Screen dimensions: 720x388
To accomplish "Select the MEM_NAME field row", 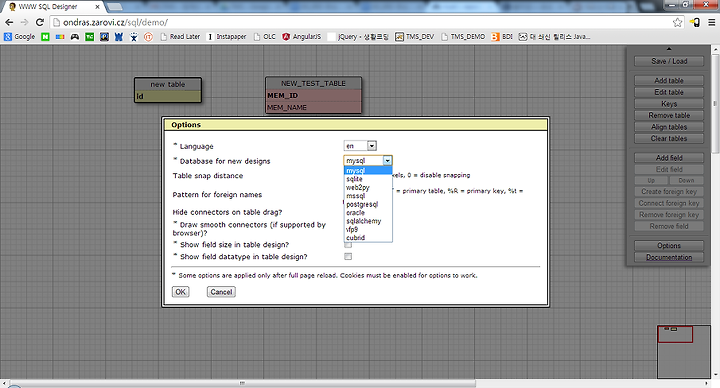I will (x=313, y=107).
